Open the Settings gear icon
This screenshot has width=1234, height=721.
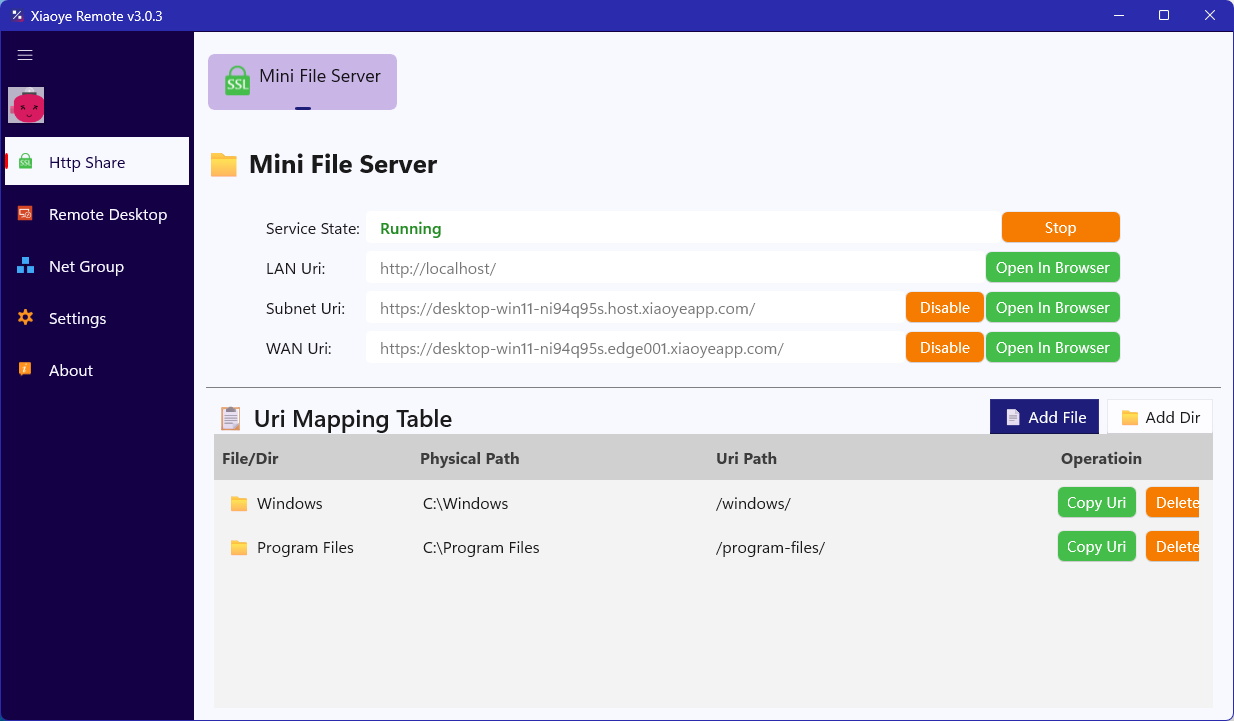tap(26, 318)
